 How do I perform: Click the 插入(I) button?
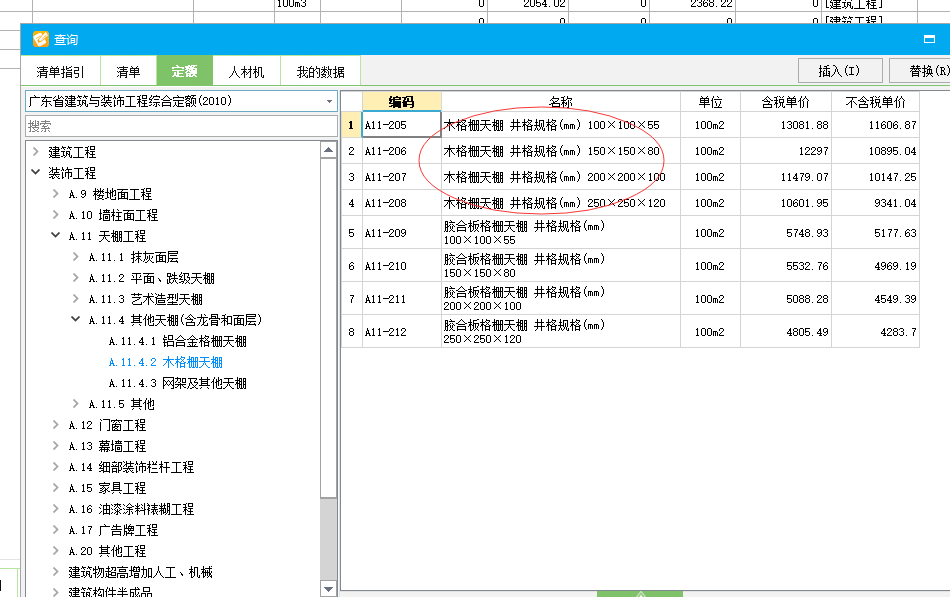[x=839, y=71]
